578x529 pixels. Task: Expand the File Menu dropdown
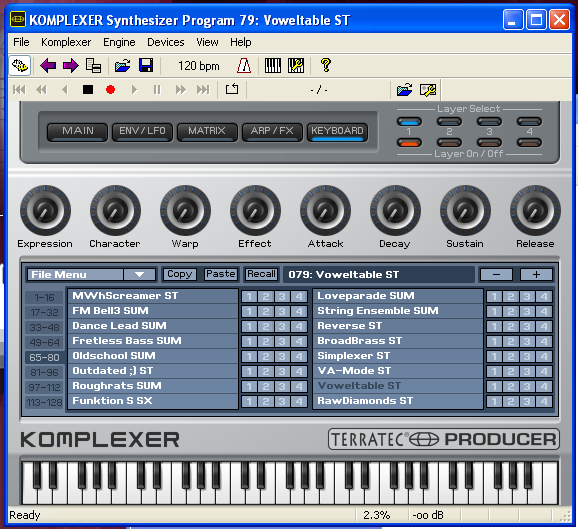coord(91,275)
